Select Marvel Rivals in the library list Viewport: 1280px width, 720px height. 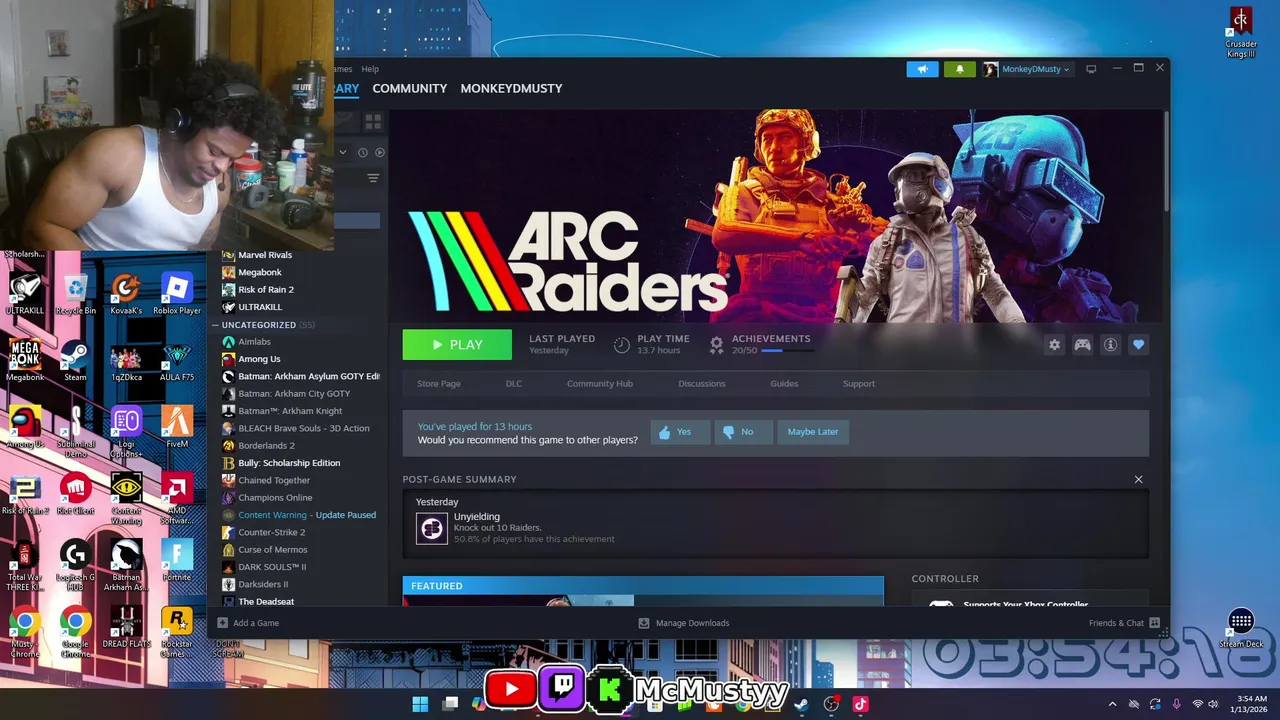[265, 255]
